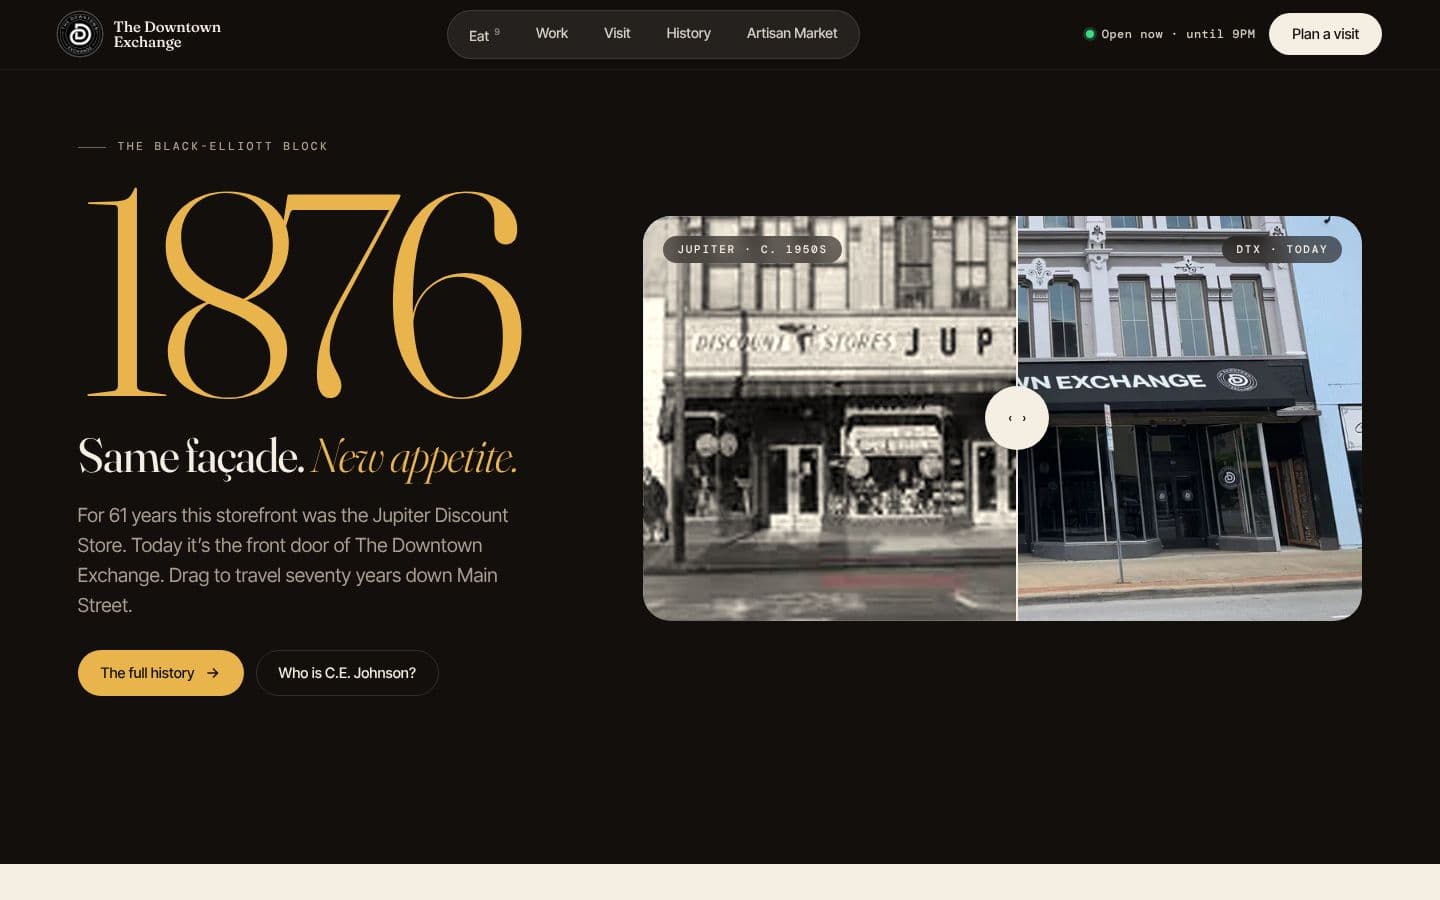Click the Jupiter c. 1950s photo label
1440x900 pixels.
point(752,249)
